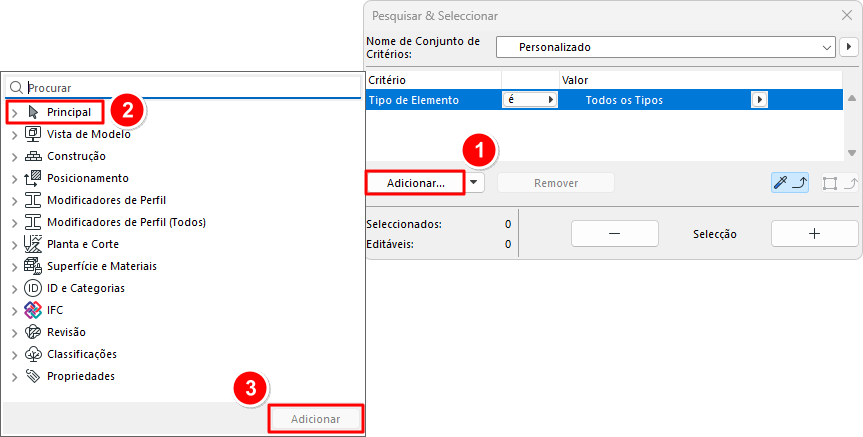Select the Construção tree label

pyautogui.click(x=76, y=156)
